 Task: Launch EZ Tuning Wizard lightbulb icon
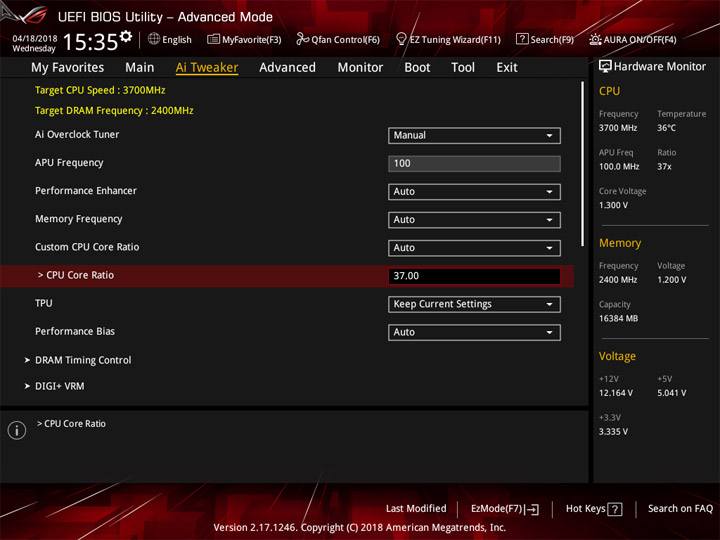[401, 39]
